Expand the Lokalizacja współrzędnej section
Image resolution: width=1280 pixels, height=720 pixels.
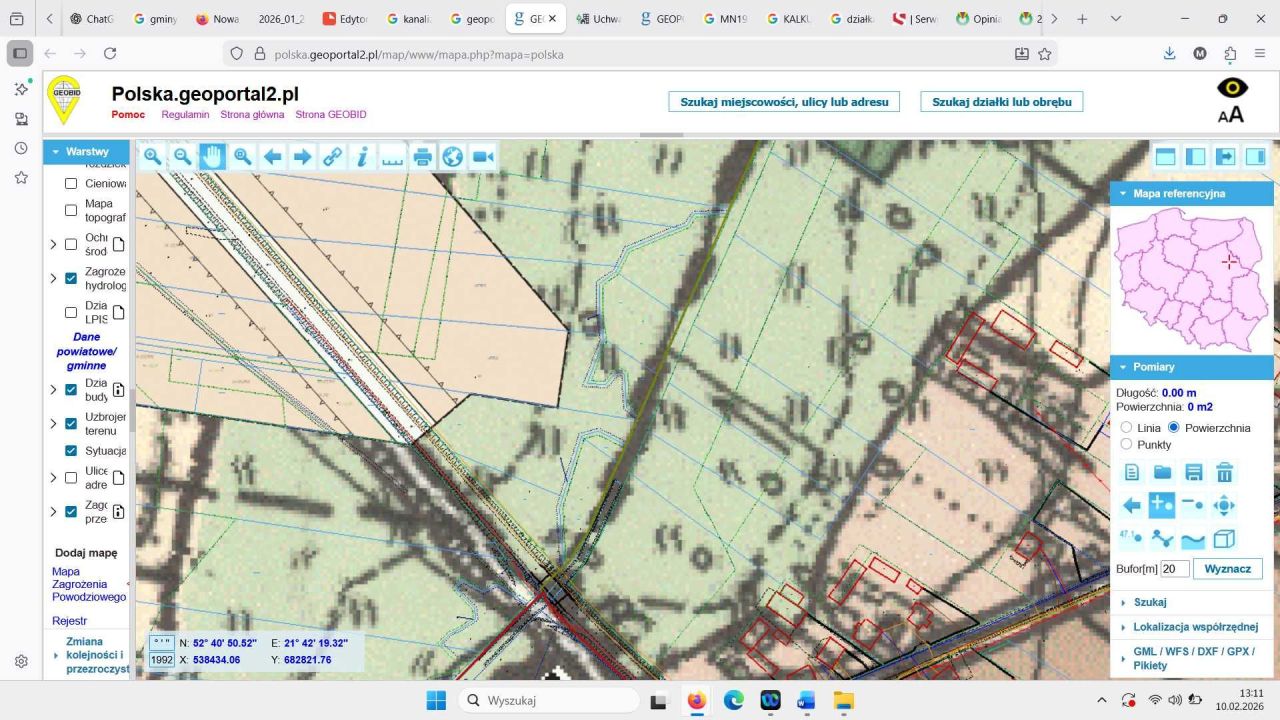1194,627
